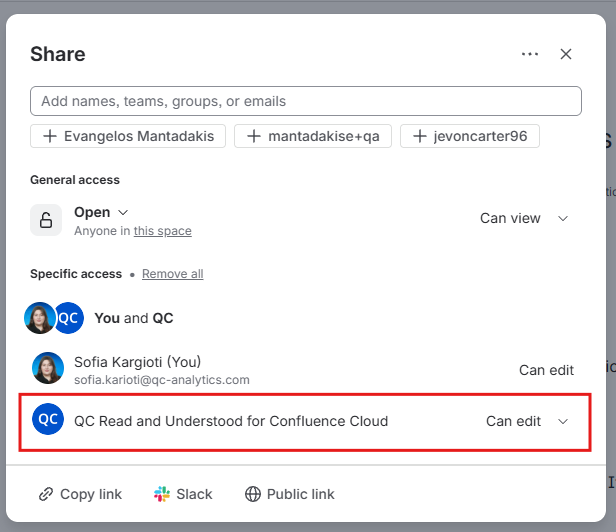The width and height of the screenshot is (616, 532).
Task: Click Sofia's avatar in You and QC
Action: (x=39, y=318)
